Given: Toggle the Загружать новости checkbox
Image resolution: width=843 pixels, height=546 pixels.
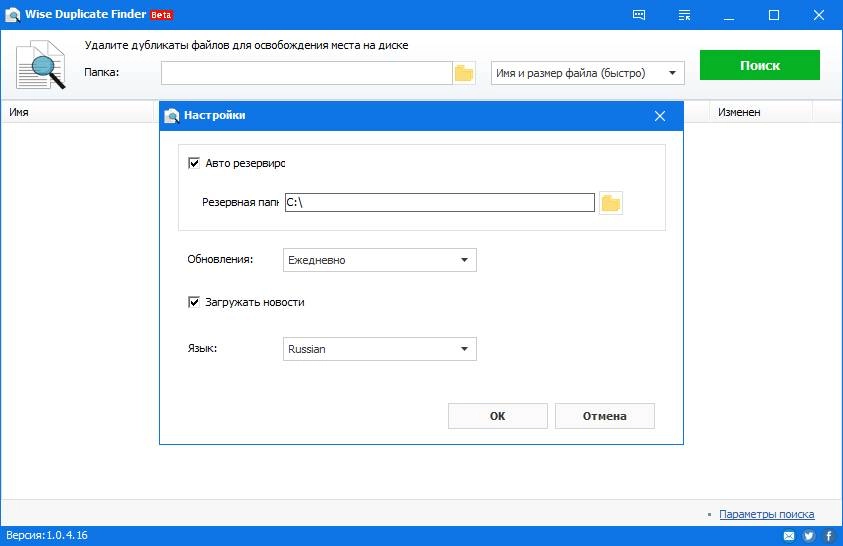Looking at the screenshot, I should 194,302.
